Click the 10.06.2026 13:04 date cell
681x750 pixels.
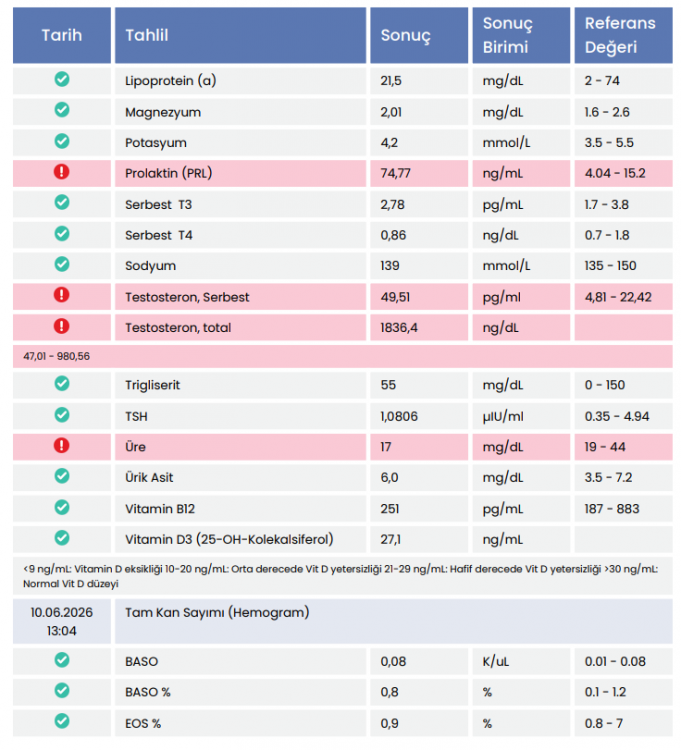coord(62,621)
